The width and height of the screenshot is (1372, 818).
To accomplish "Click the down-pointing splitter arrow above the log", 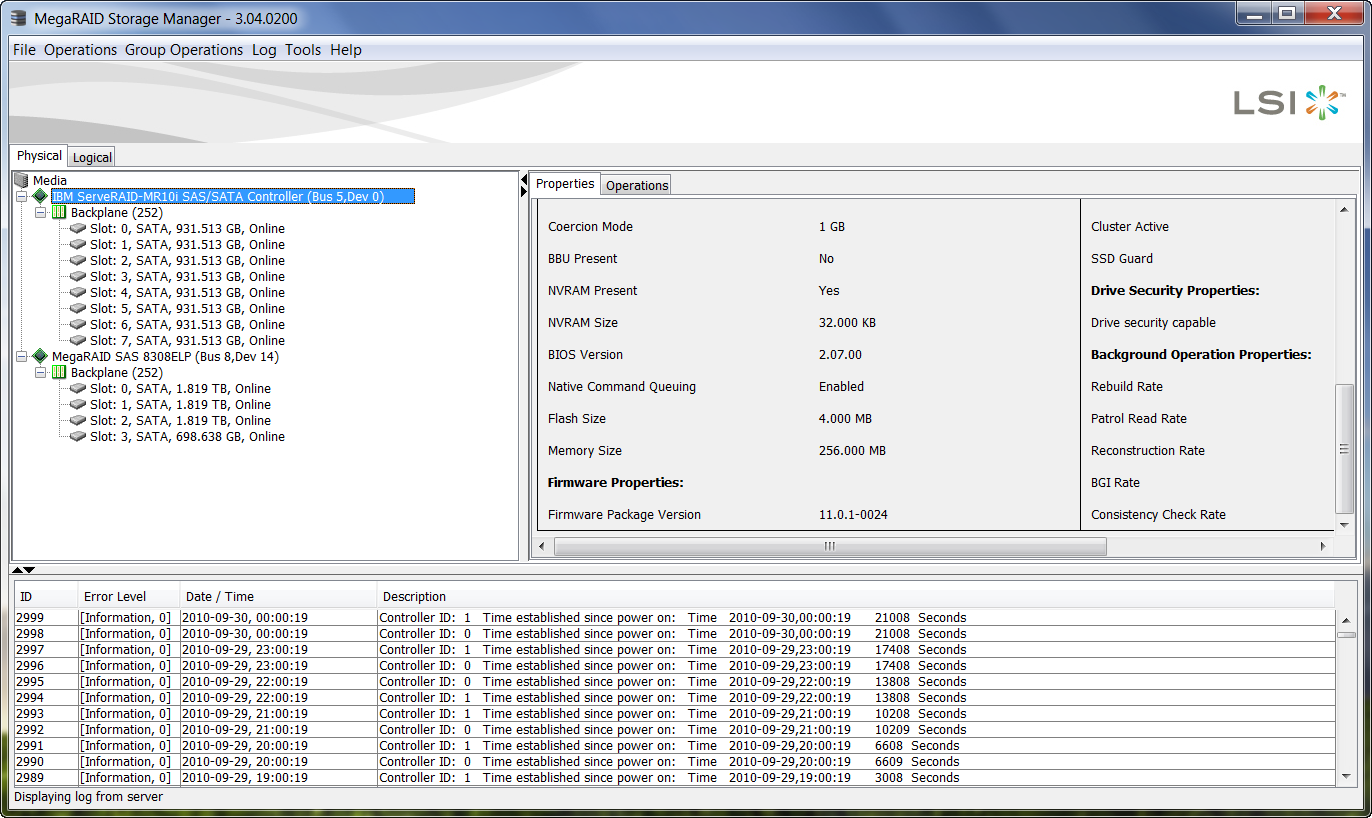I will click(29, 570).
